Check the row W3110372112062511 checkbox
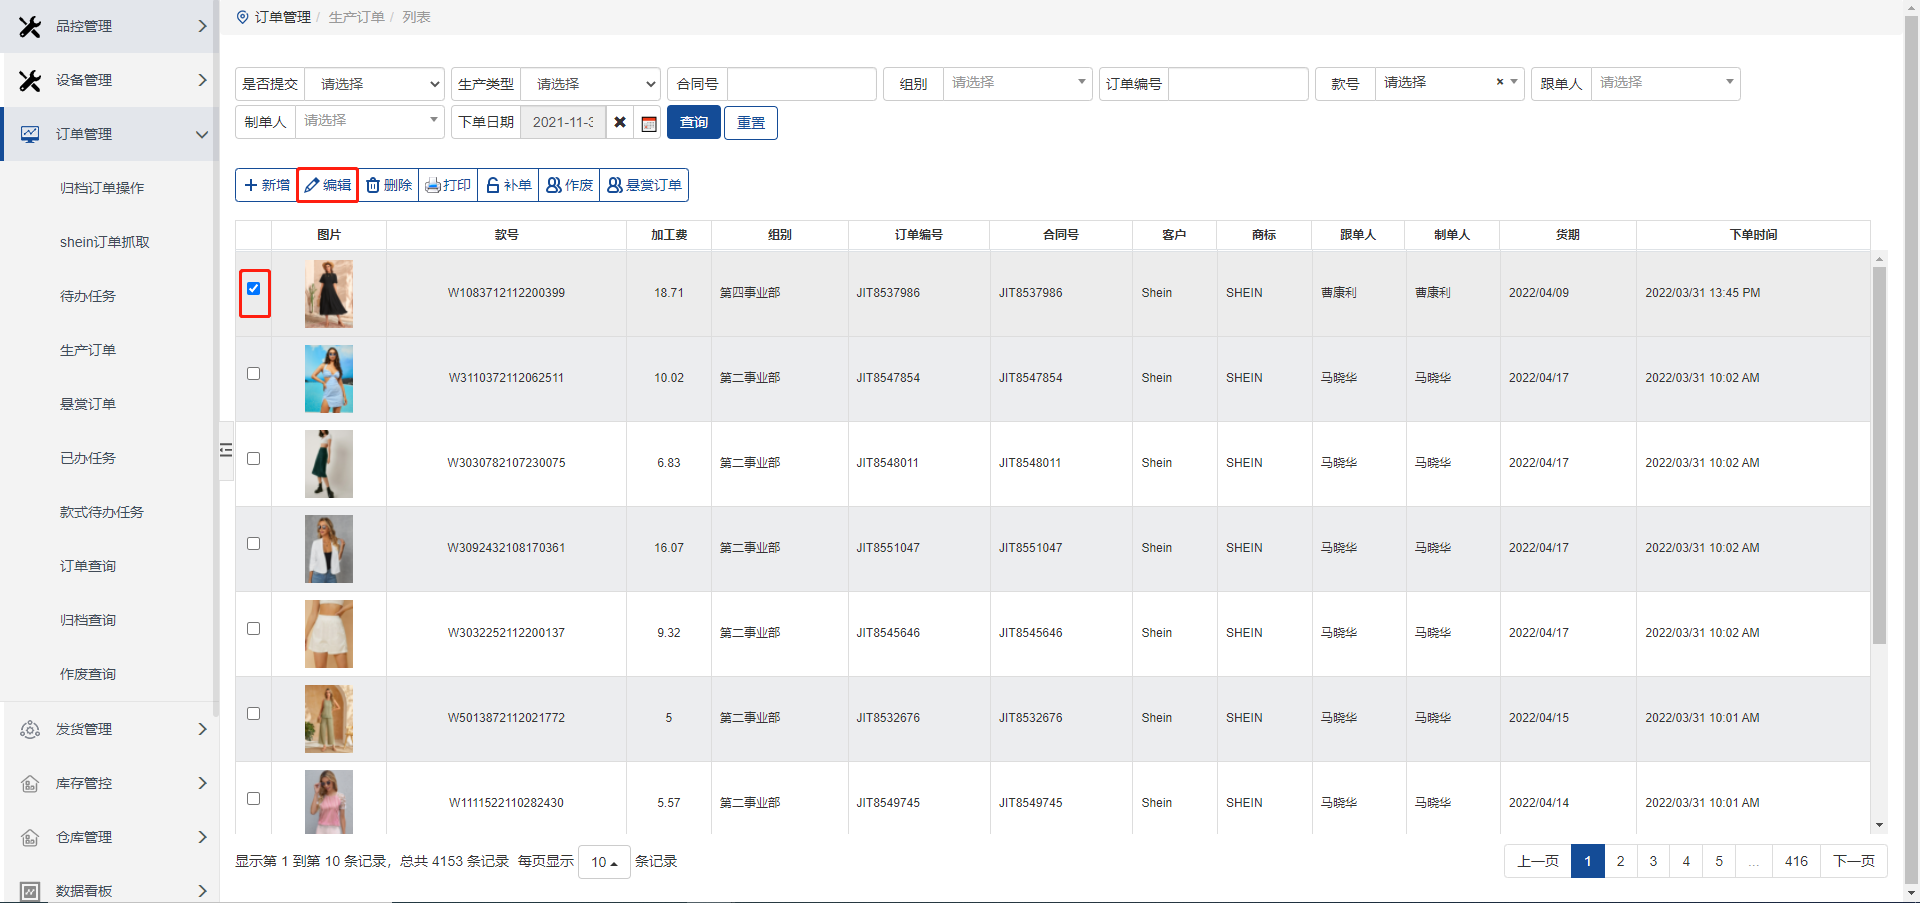The width and height of the screenshot is (1920, 903). [x=254, y=374]
